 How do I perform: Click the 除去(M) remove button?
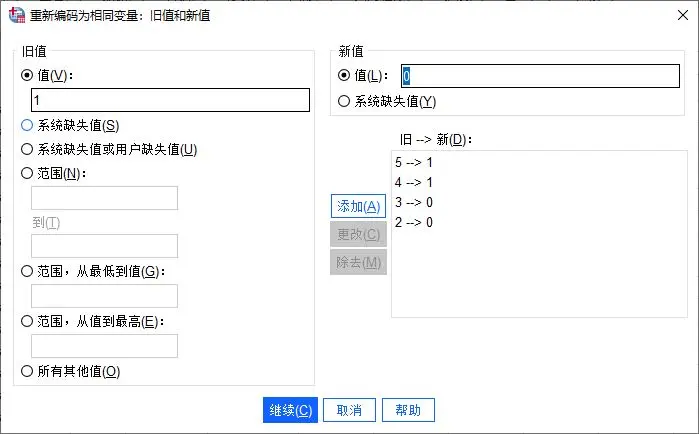pyautogui.click(x=358, y=262)
